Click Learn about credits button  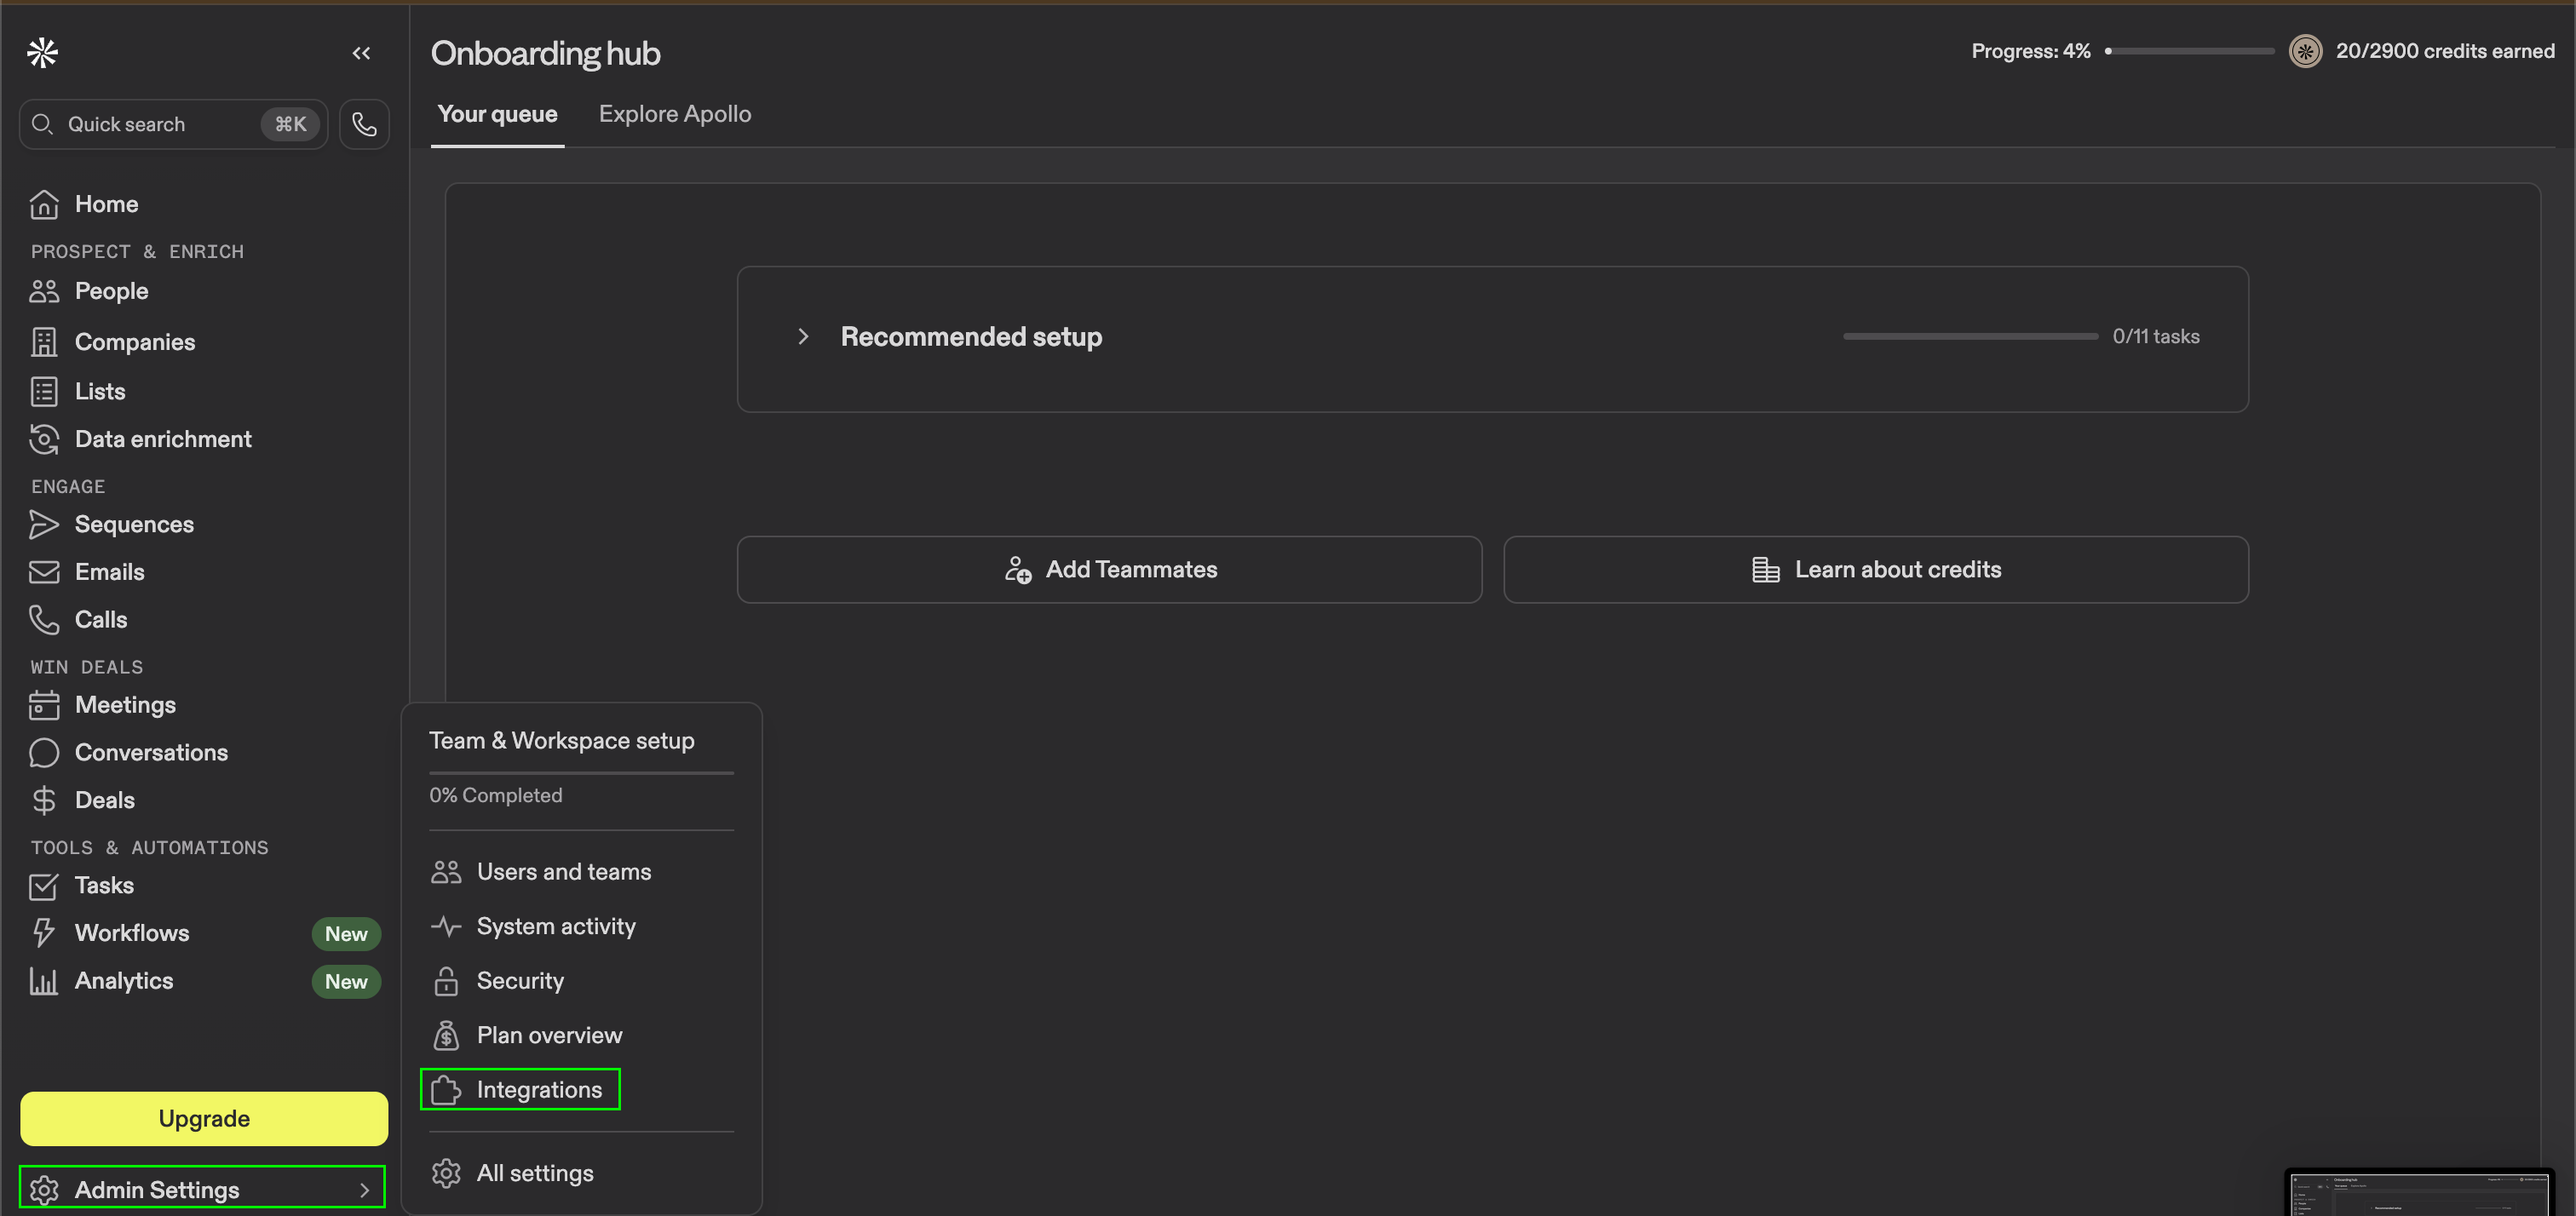tap(1875, 569)
